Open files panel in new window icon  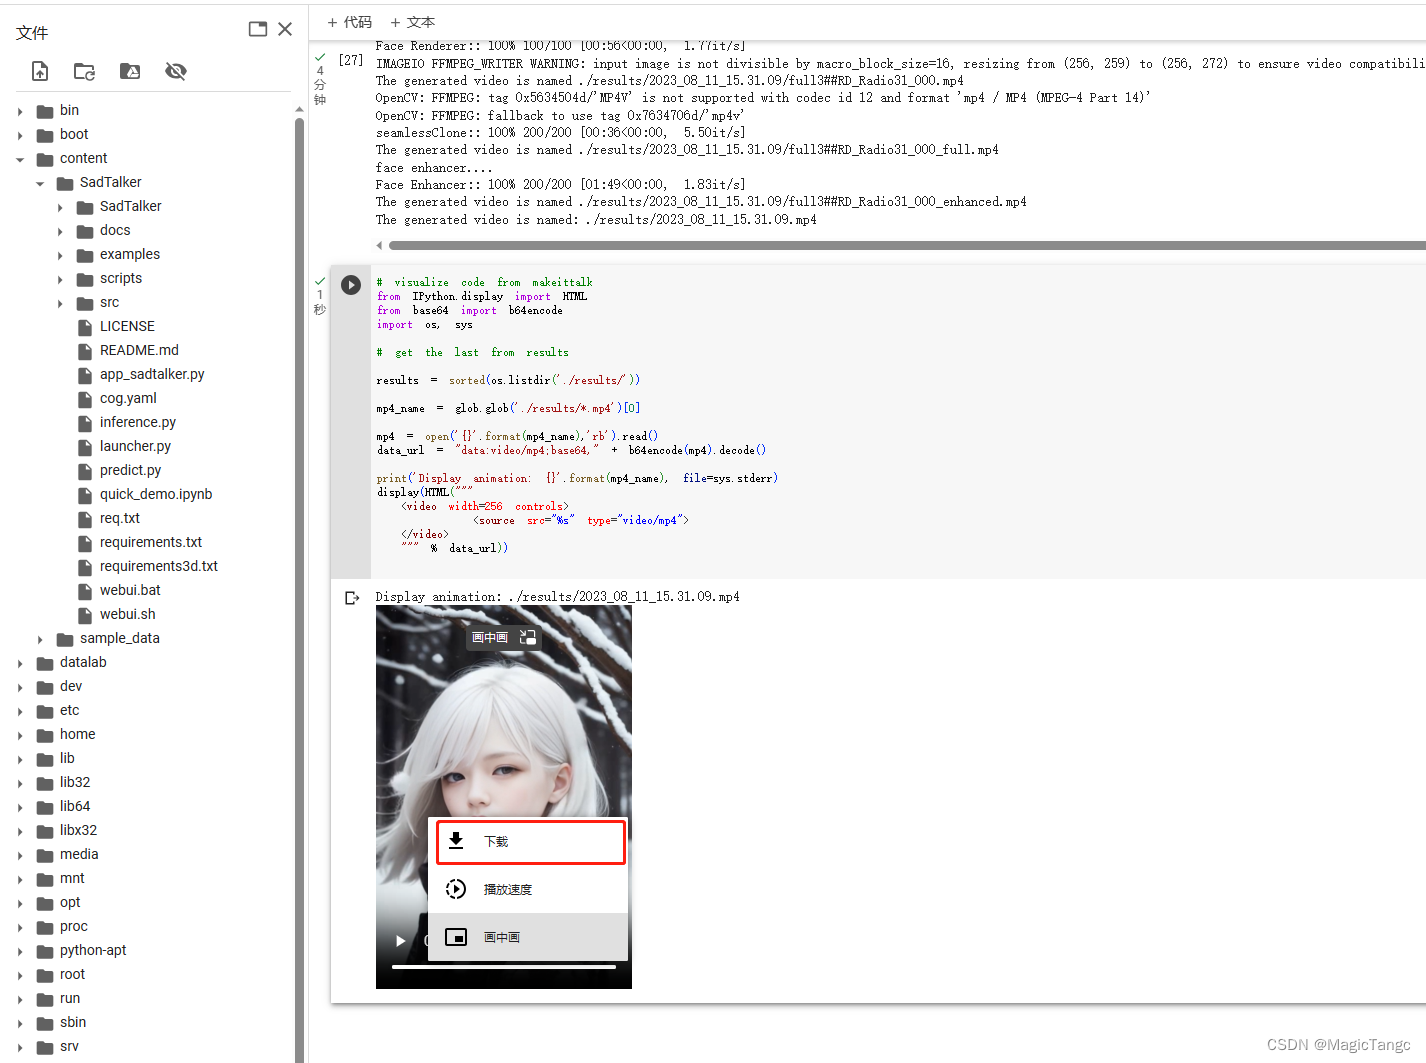point(258,29)
